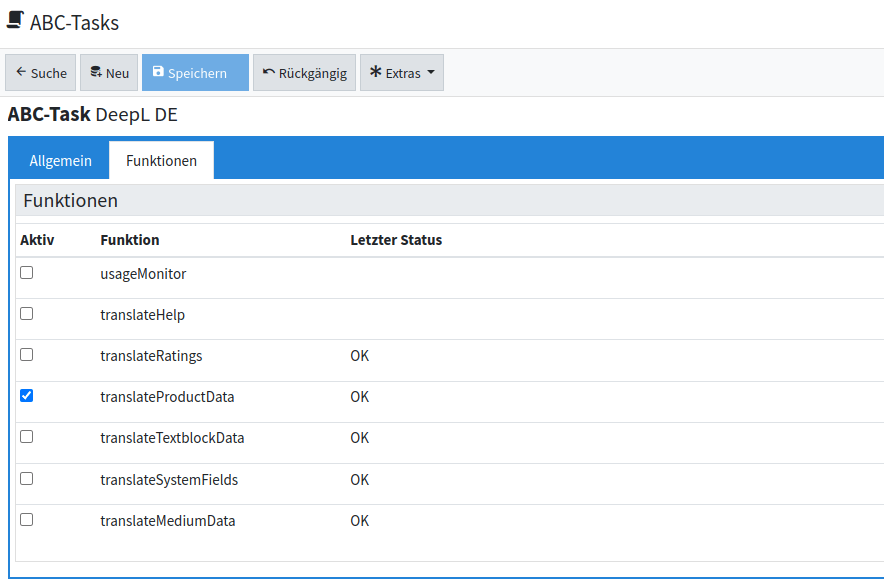
Task: Check the translateSystemFields checkbox
Action: pyautogui.click(x=27, y=479)
